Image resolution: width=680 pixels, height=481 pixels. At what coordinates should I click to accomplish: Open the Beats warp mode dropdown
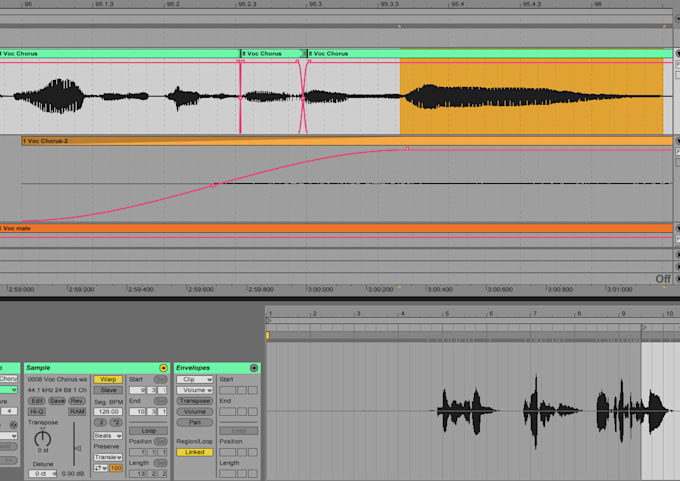pos(108,435)
